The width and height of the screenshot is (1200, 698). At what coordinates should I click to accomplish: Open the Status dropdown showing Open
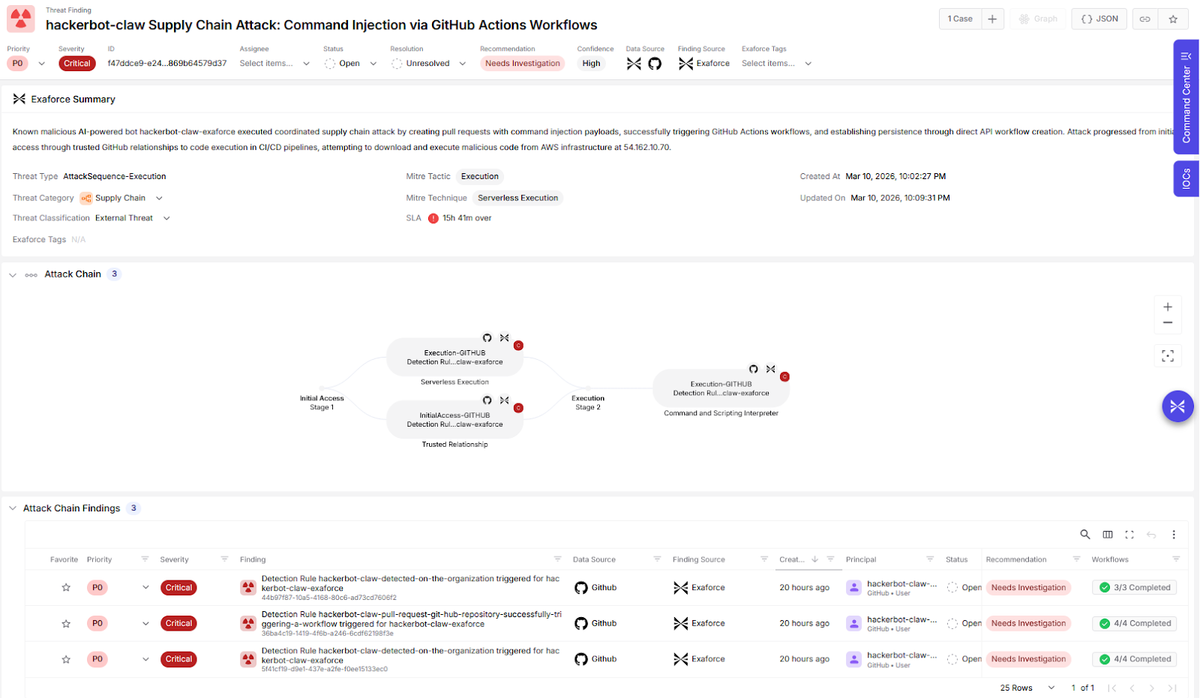(x=350, y=63)
